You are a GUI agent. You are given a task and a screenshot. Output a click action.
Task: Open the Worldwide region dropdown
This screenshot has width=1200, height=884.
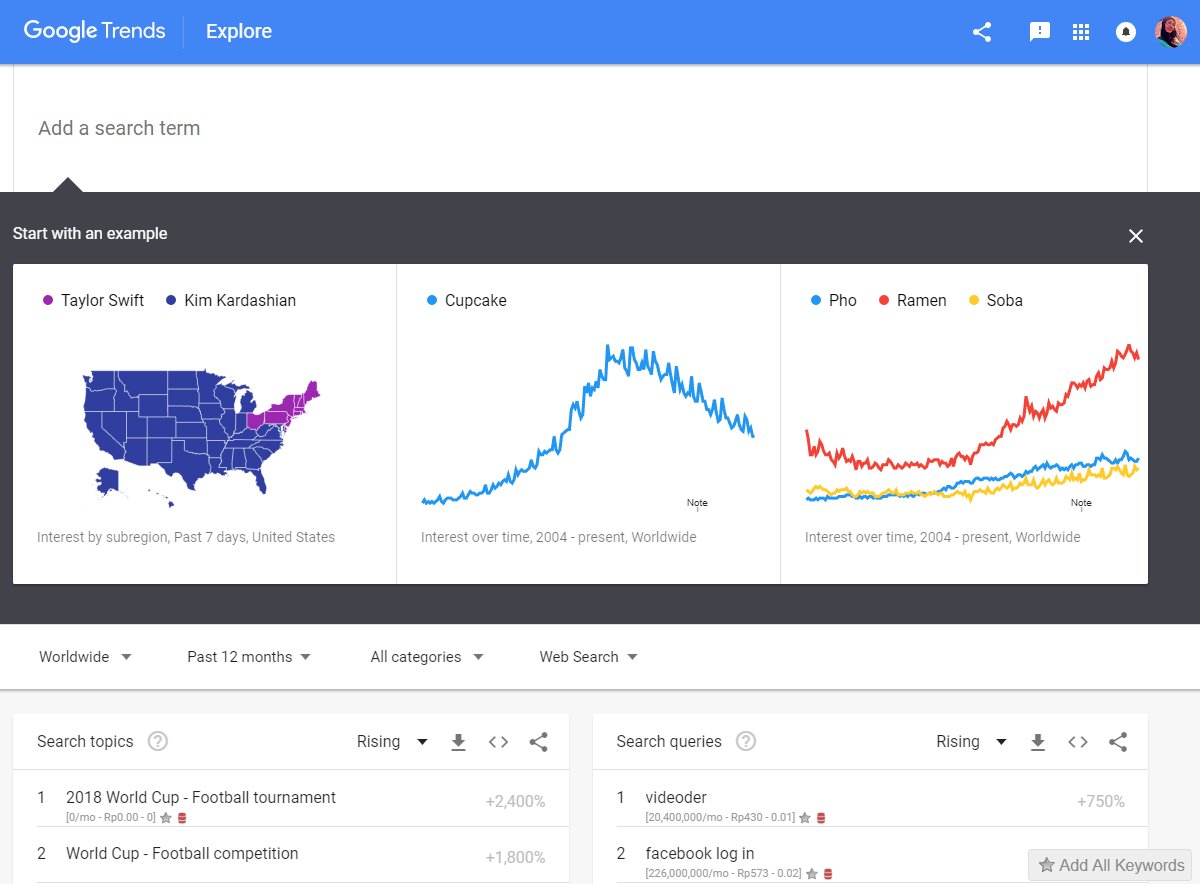tap(85, 656)
